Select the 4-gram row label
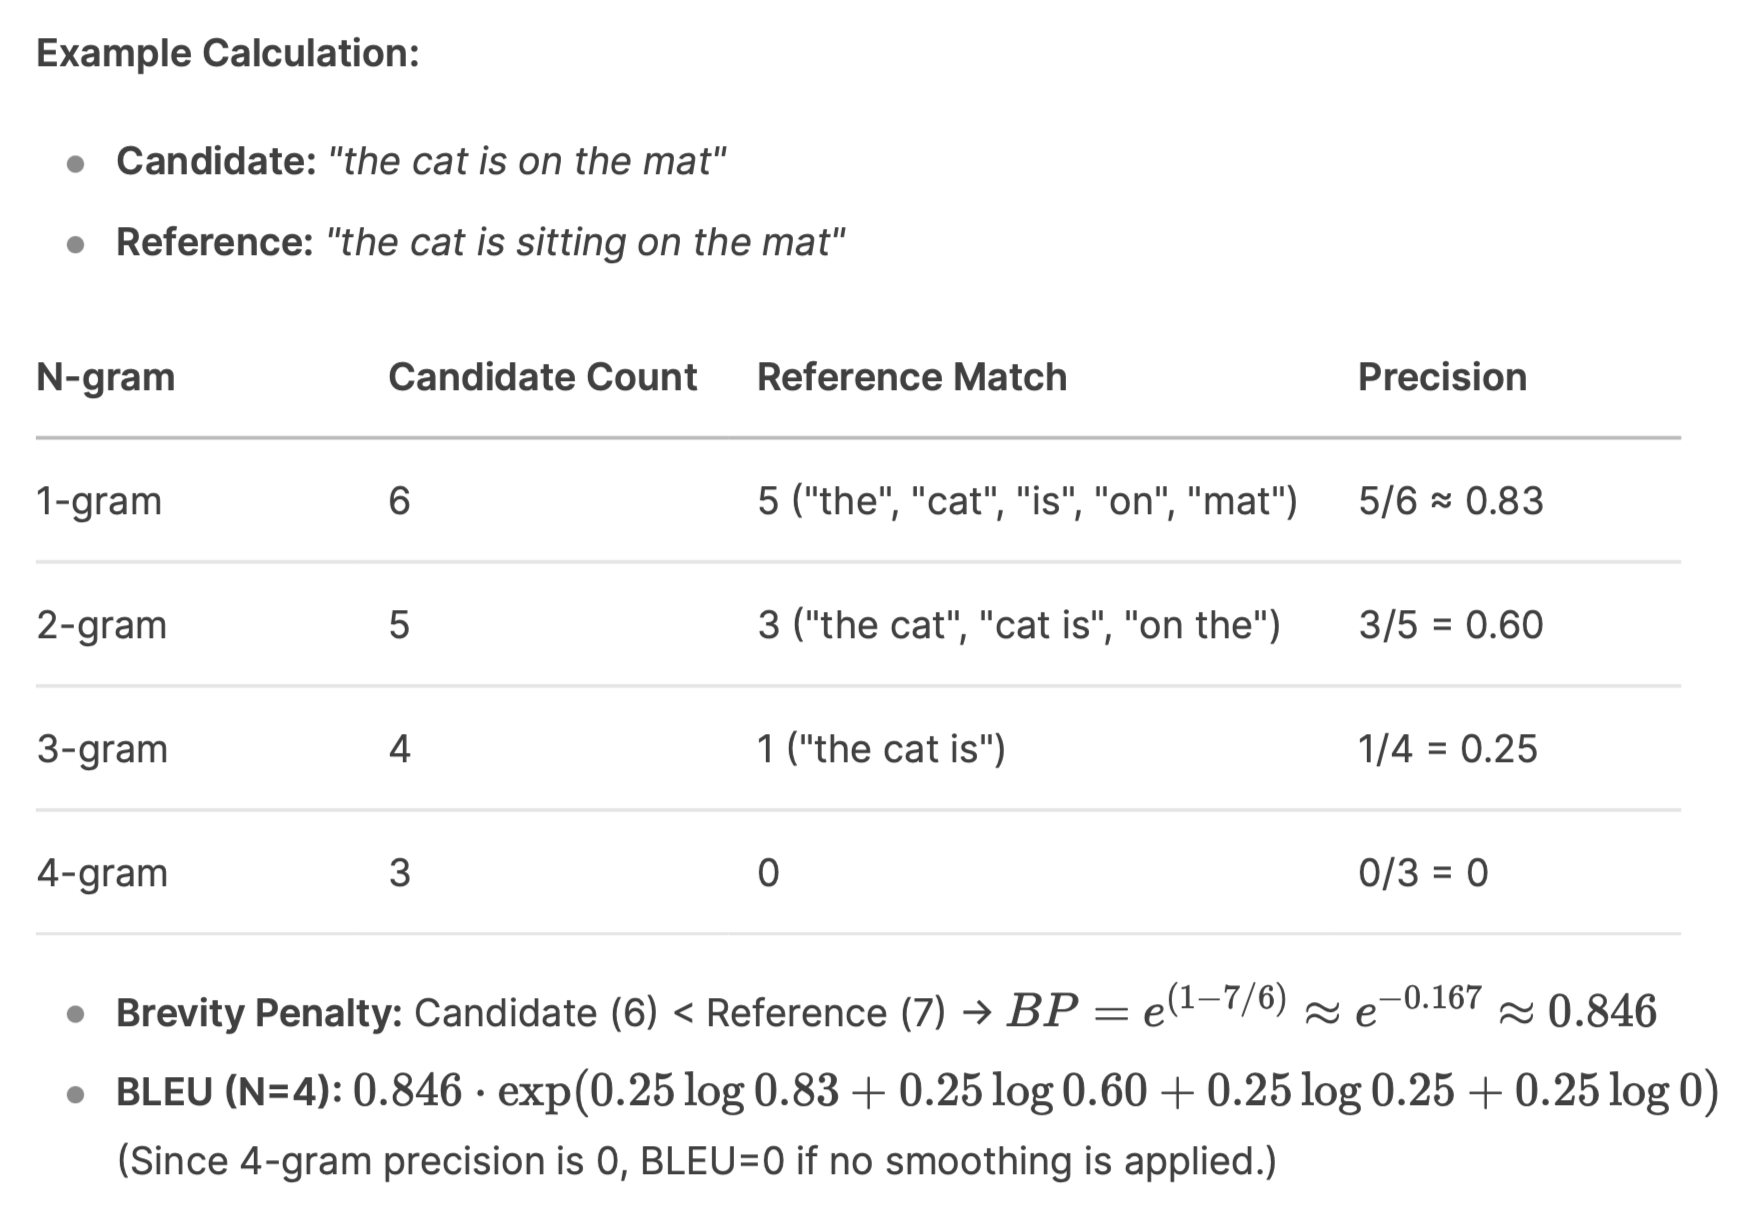1754x1222 pixels. [102, 873]
